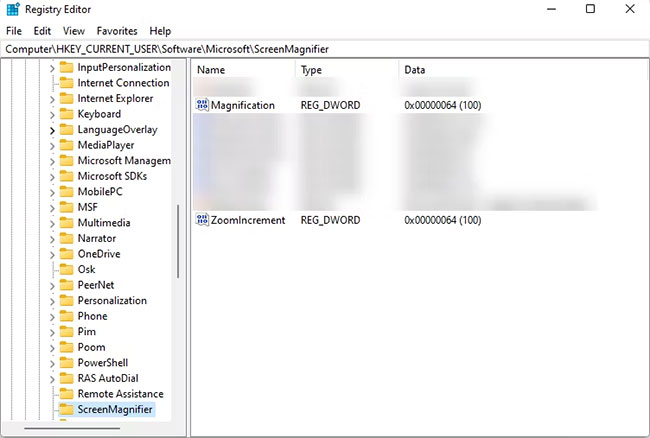Select the Microsoft Managem key label
The height and width of the screenshot is (438, 650).
point(124,161)
